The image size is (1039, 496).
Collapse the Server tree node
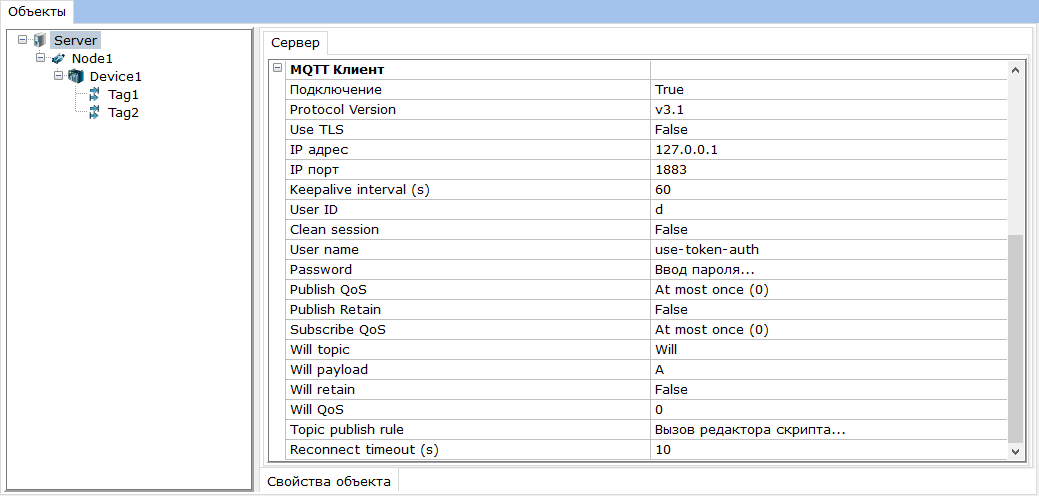pyautogui.click(x=22, y=41)
